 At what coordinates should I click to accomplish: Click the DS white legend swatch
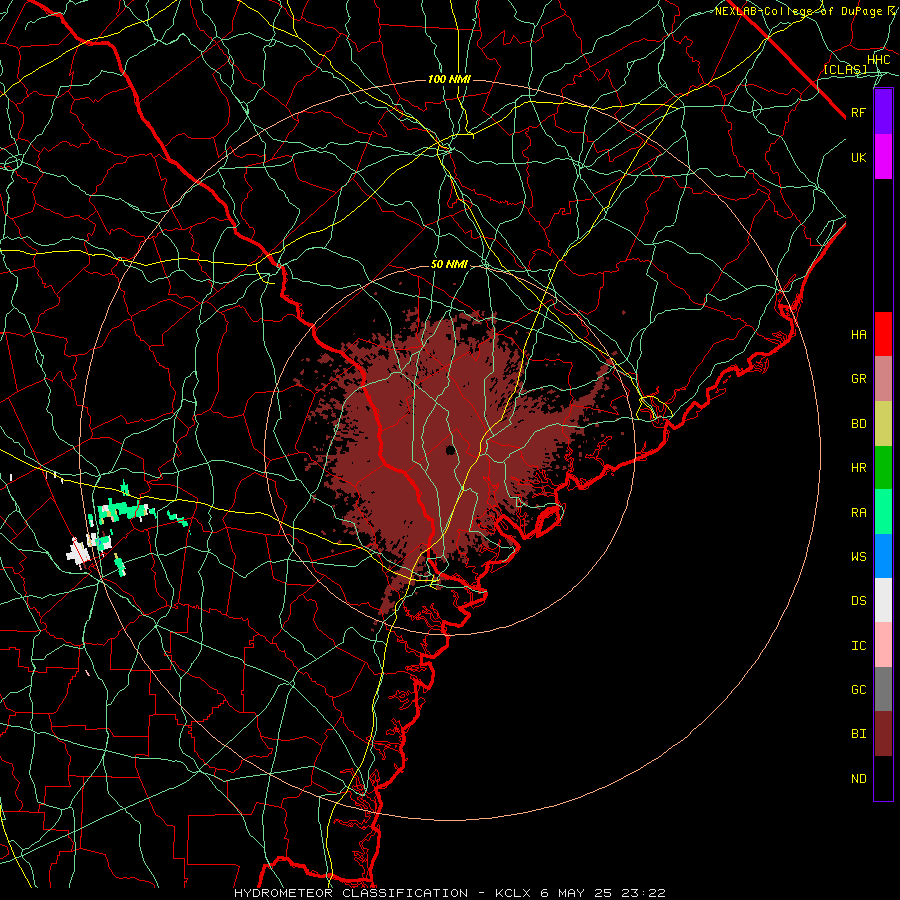click(x=883, y=600)
